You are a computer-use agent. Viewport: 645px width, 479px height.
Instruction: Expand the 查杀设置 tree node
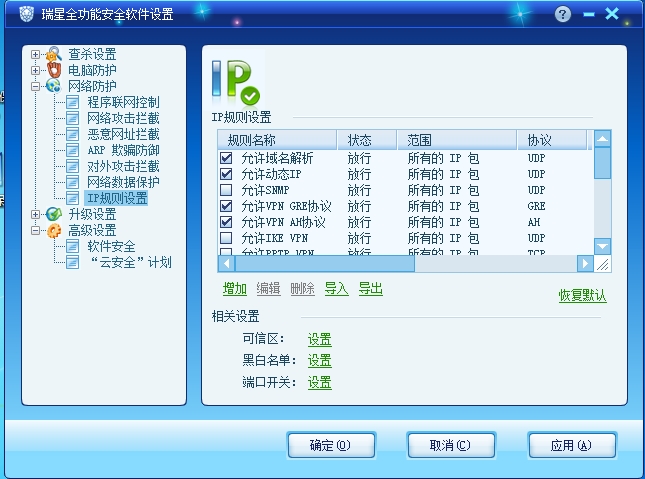(35, 54)
